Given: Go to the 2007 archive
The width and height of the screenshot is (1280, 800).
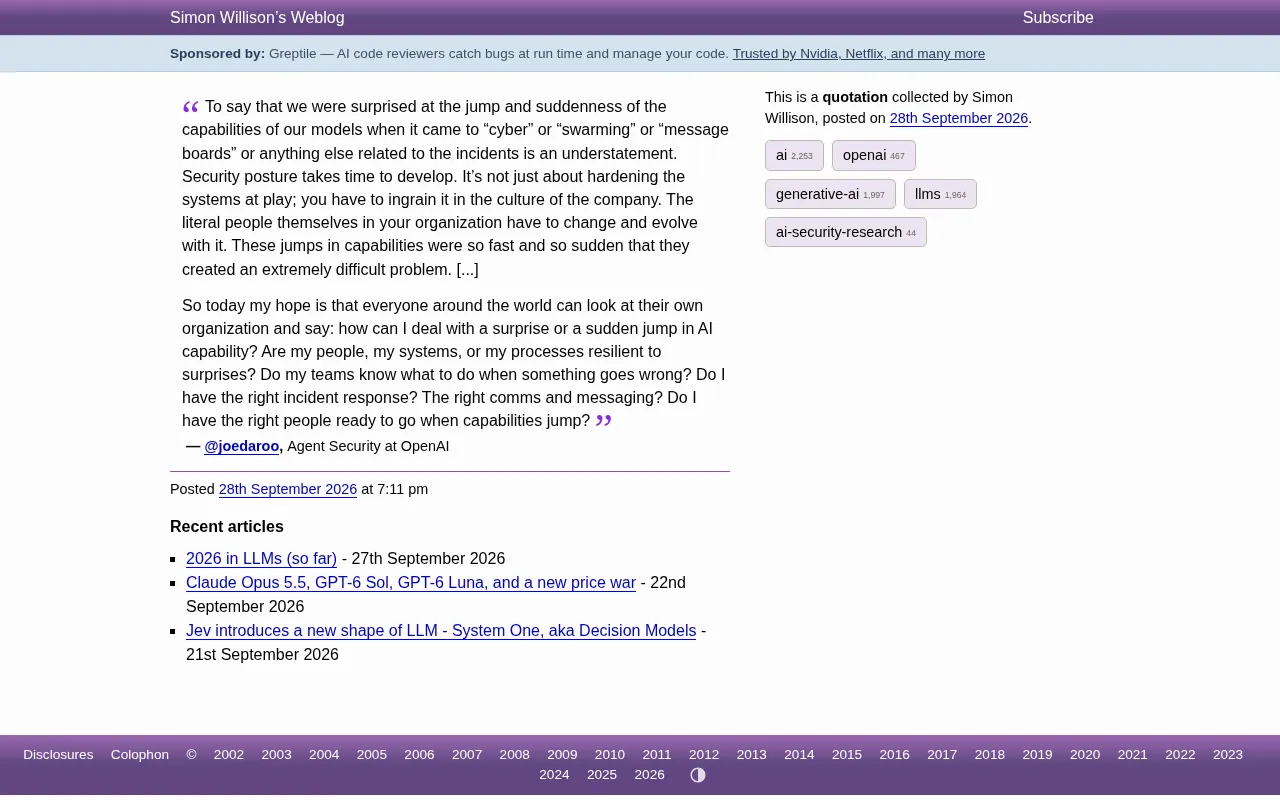Looking at the screenshot, I should (467, 755).
